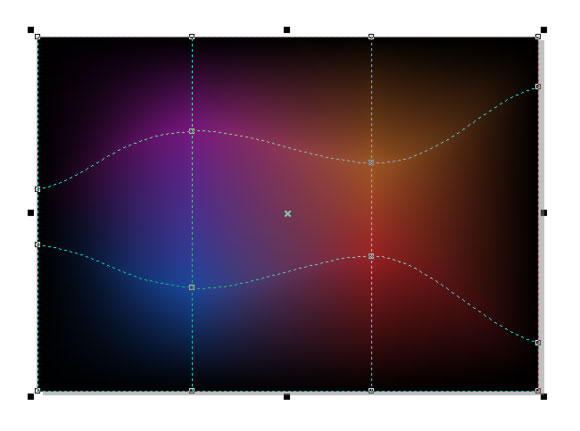The width and height of the screenshot is (580, 431).
Task: Click the bottom-right black selection handle
Action: [544, 397]
